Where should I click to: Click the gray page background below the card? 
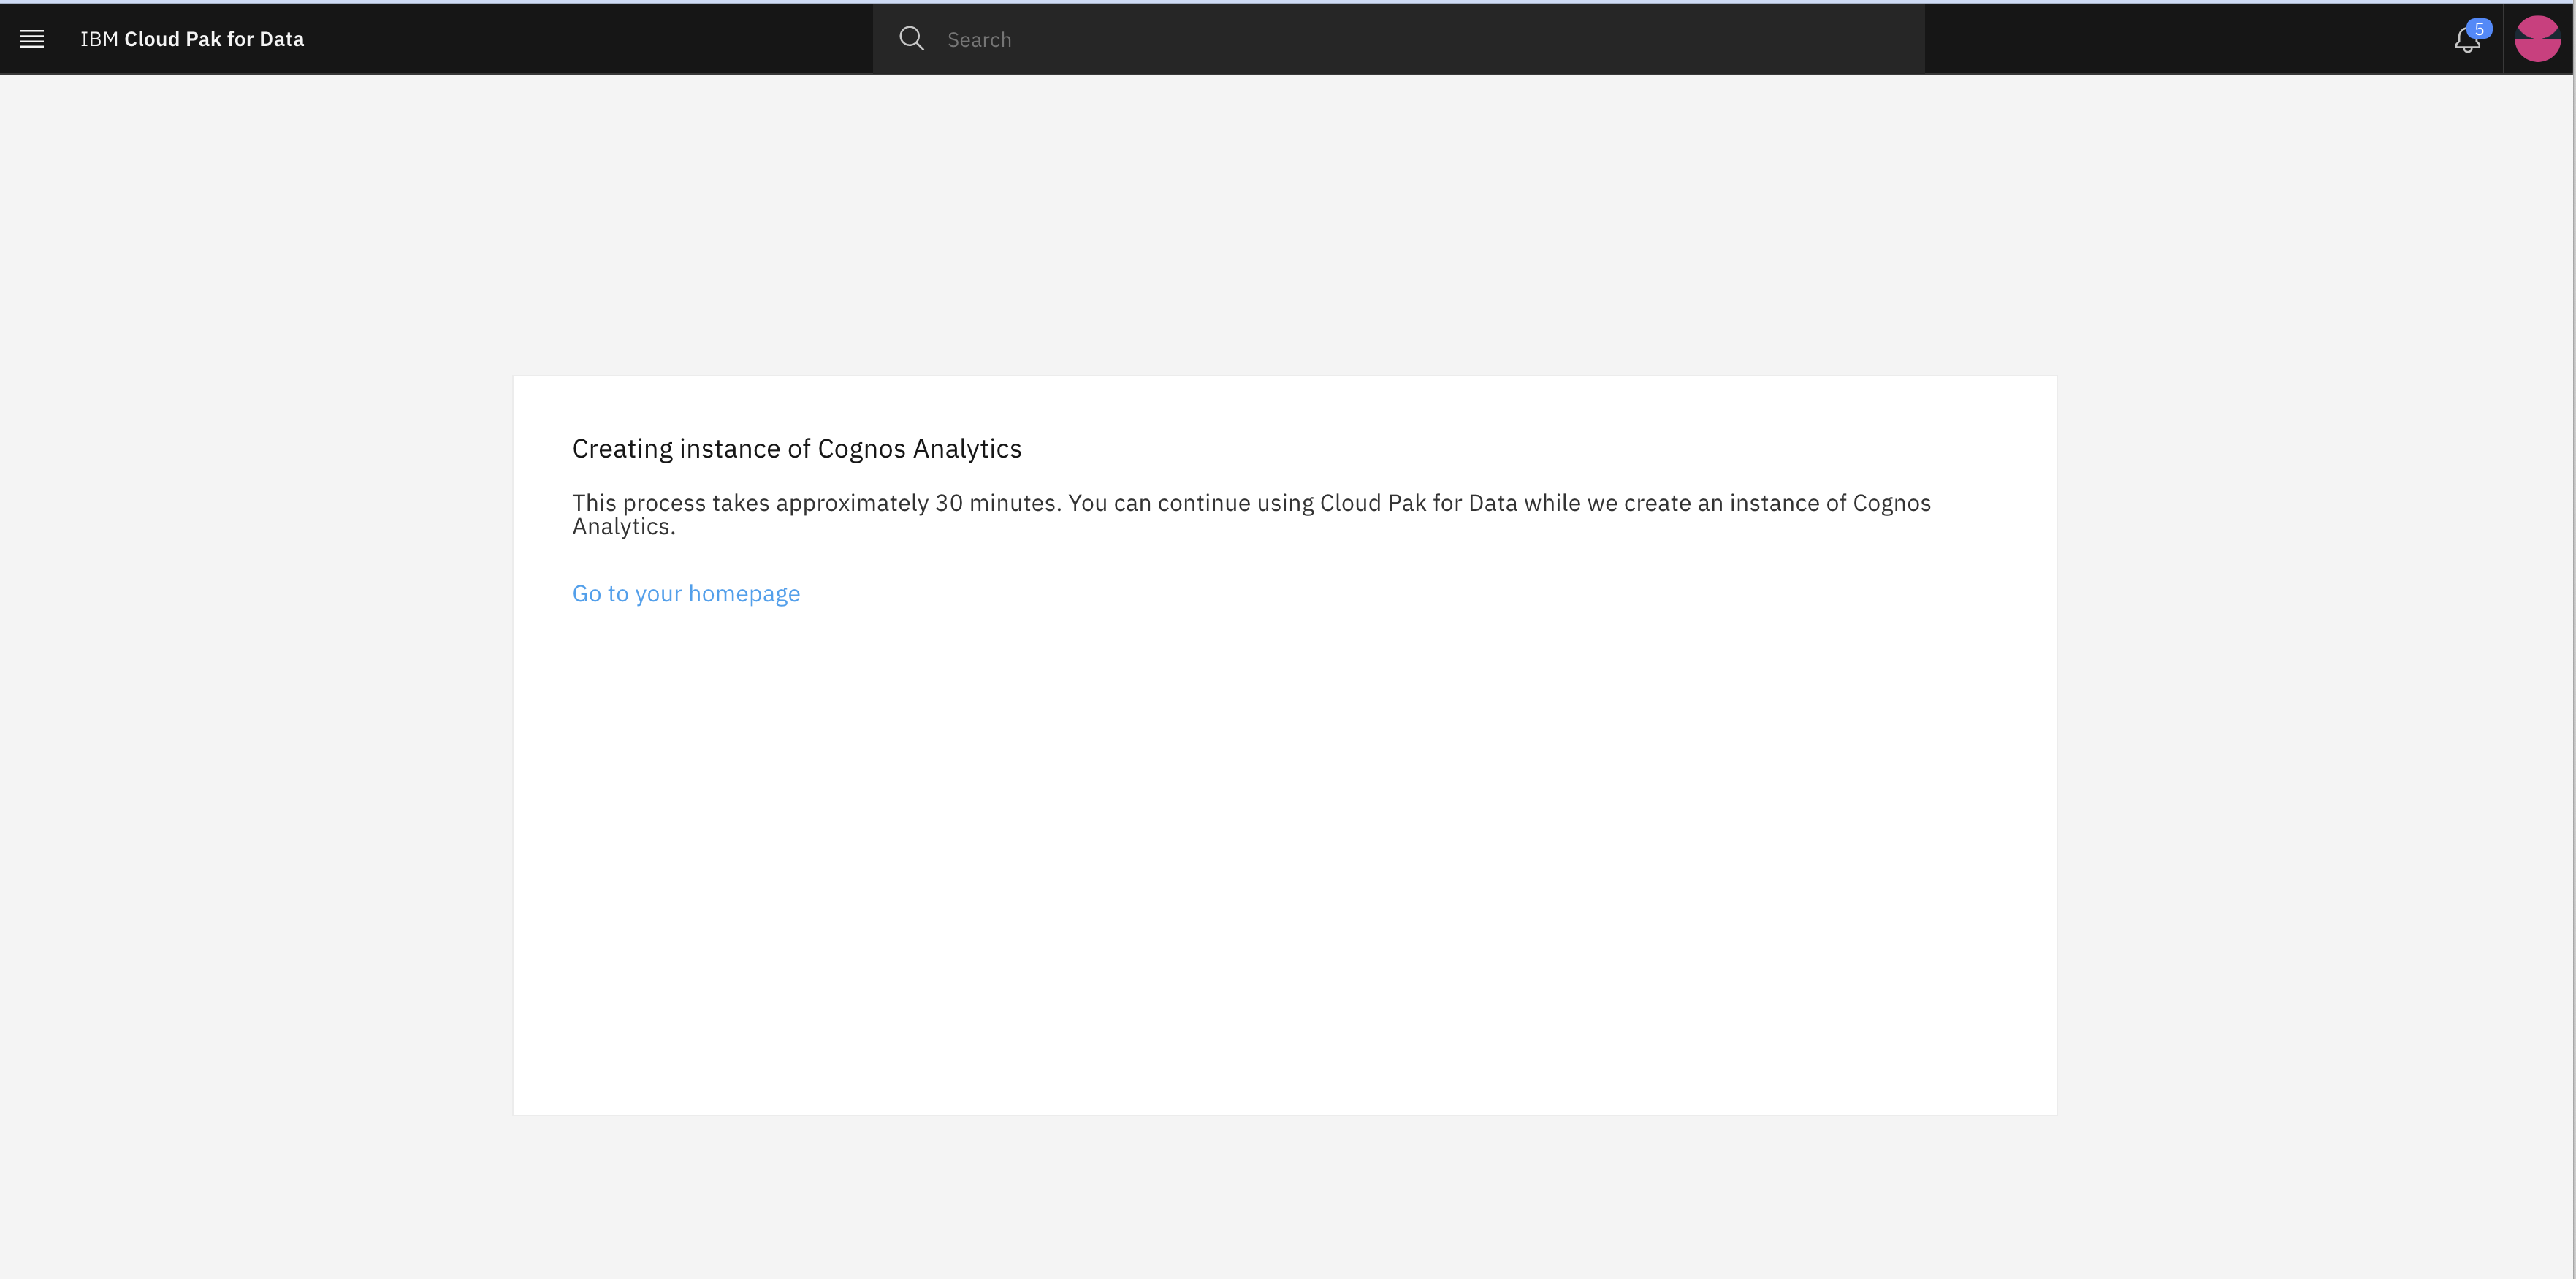point(1284,1196)
